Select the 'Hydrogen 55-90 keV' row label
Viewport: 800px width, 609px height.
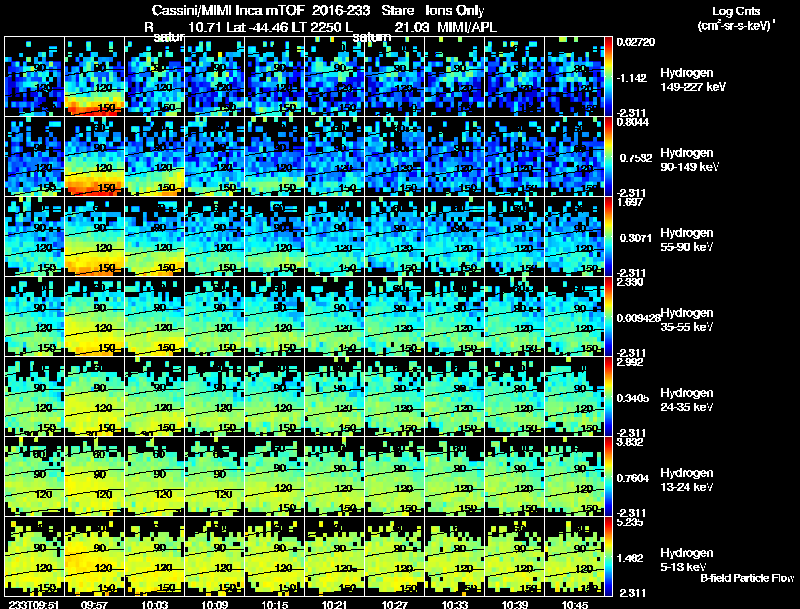687,240
